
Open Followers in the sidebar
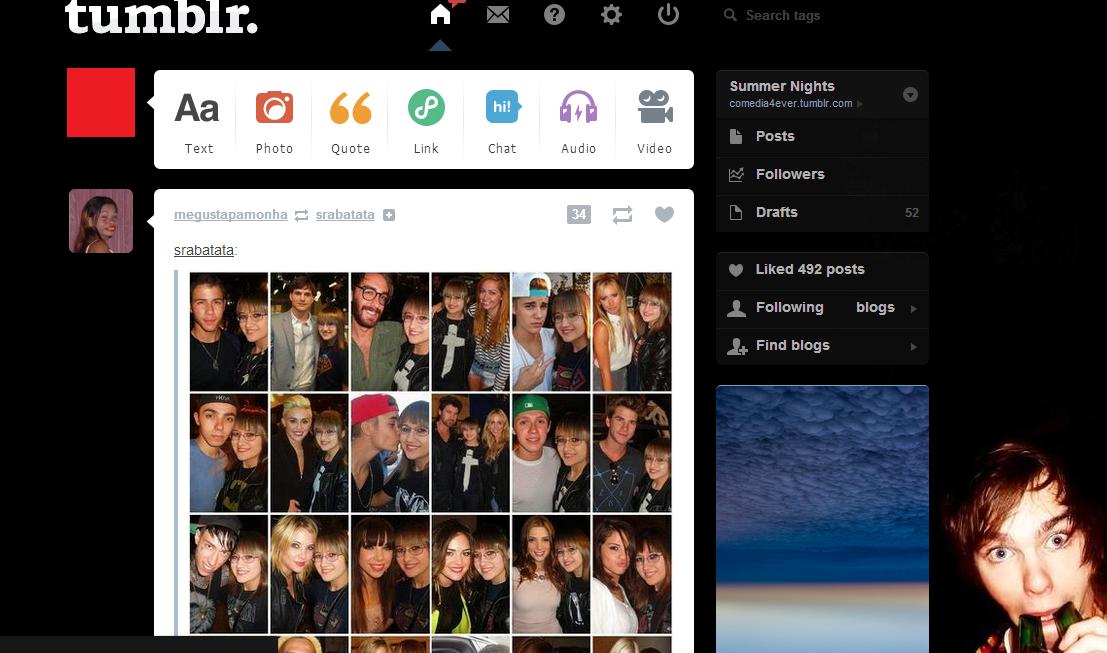pos(822,174)
